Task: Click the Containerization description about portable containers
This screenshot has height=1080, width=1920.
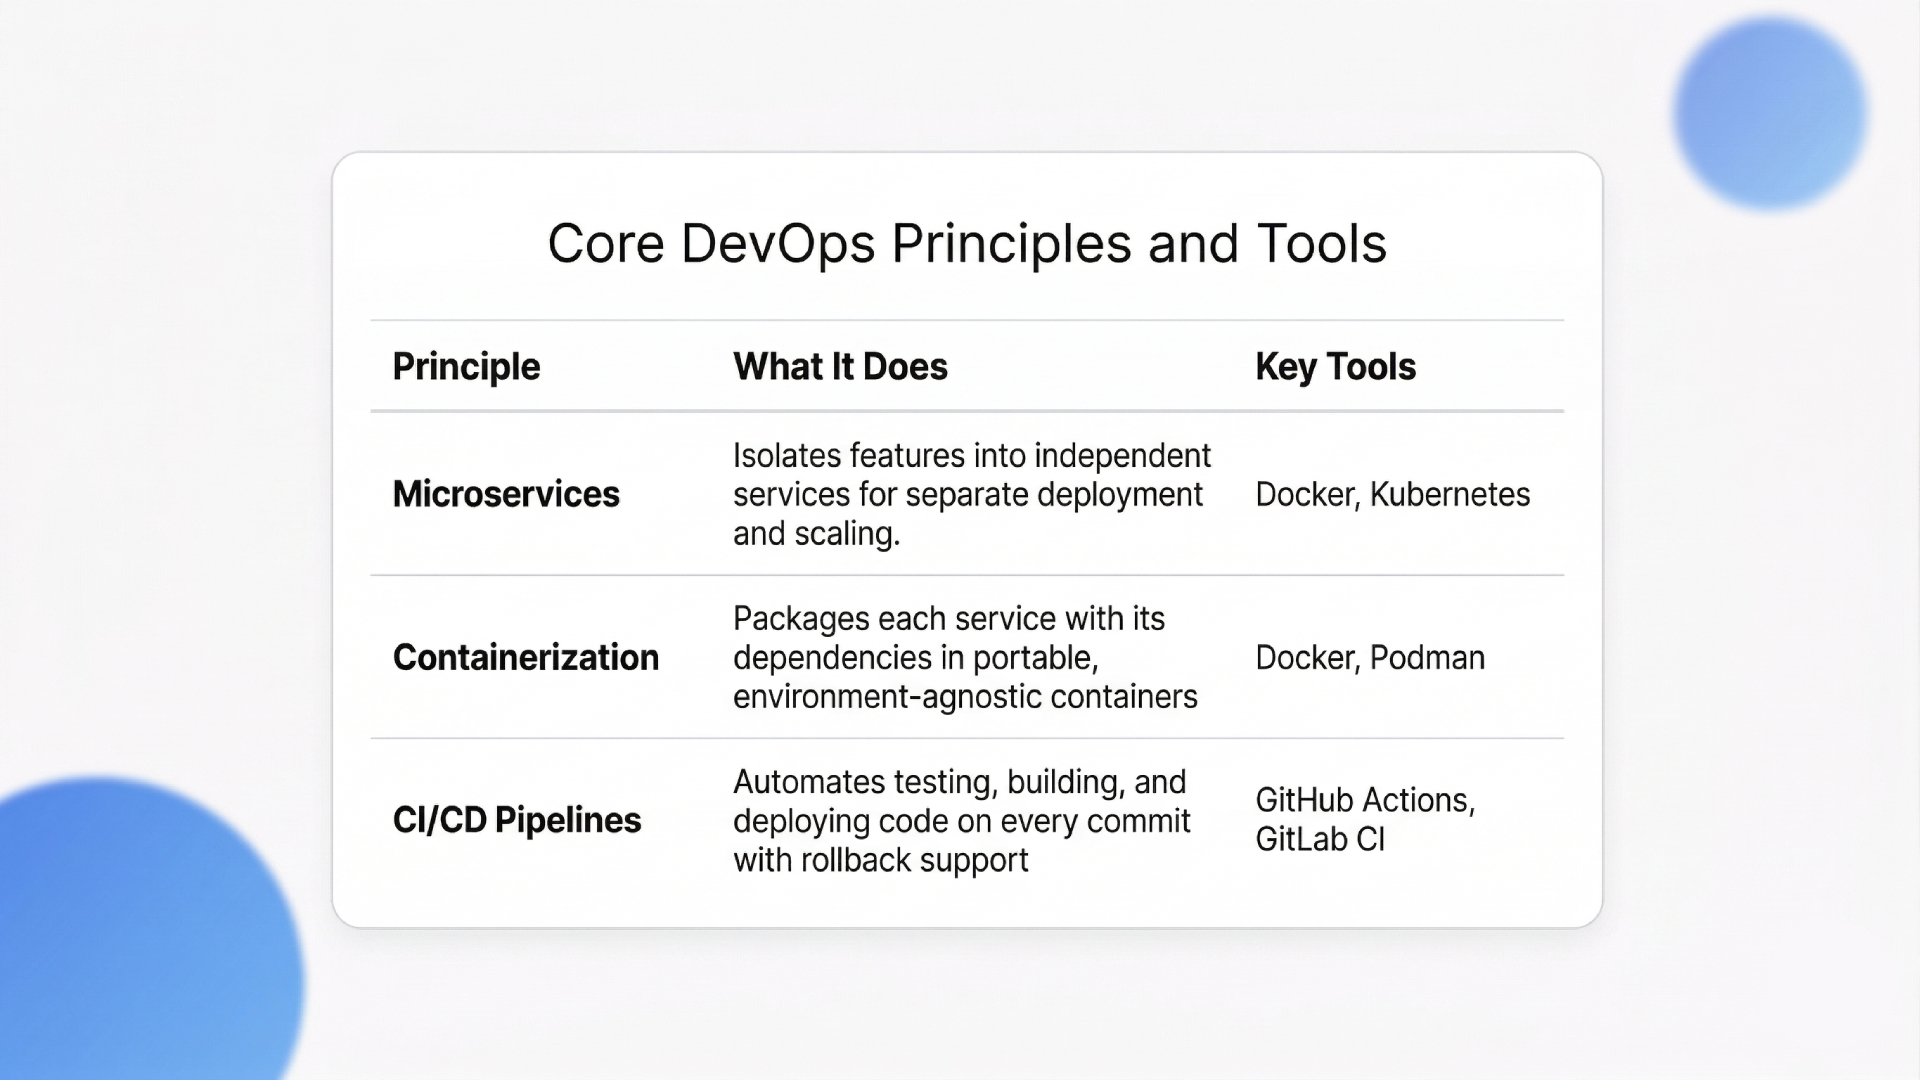Action: pos(965,657)
